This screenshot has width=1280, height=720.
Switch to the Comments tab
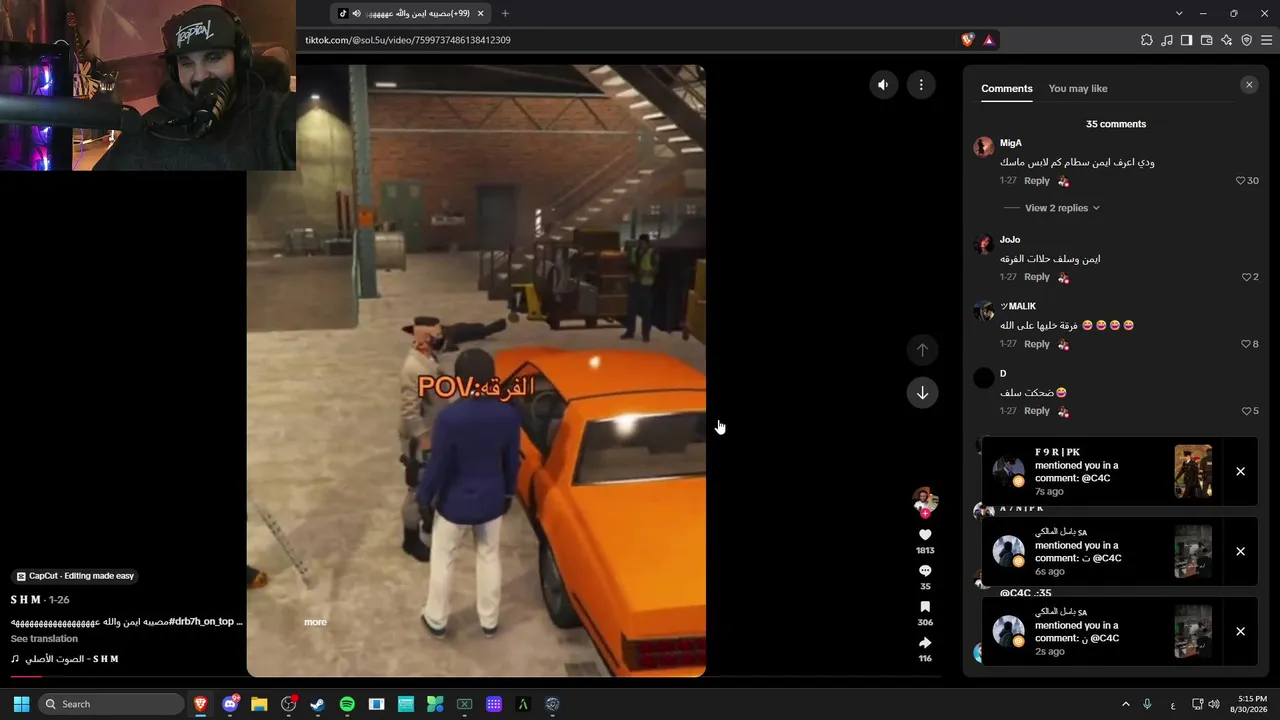[1007, 89]
